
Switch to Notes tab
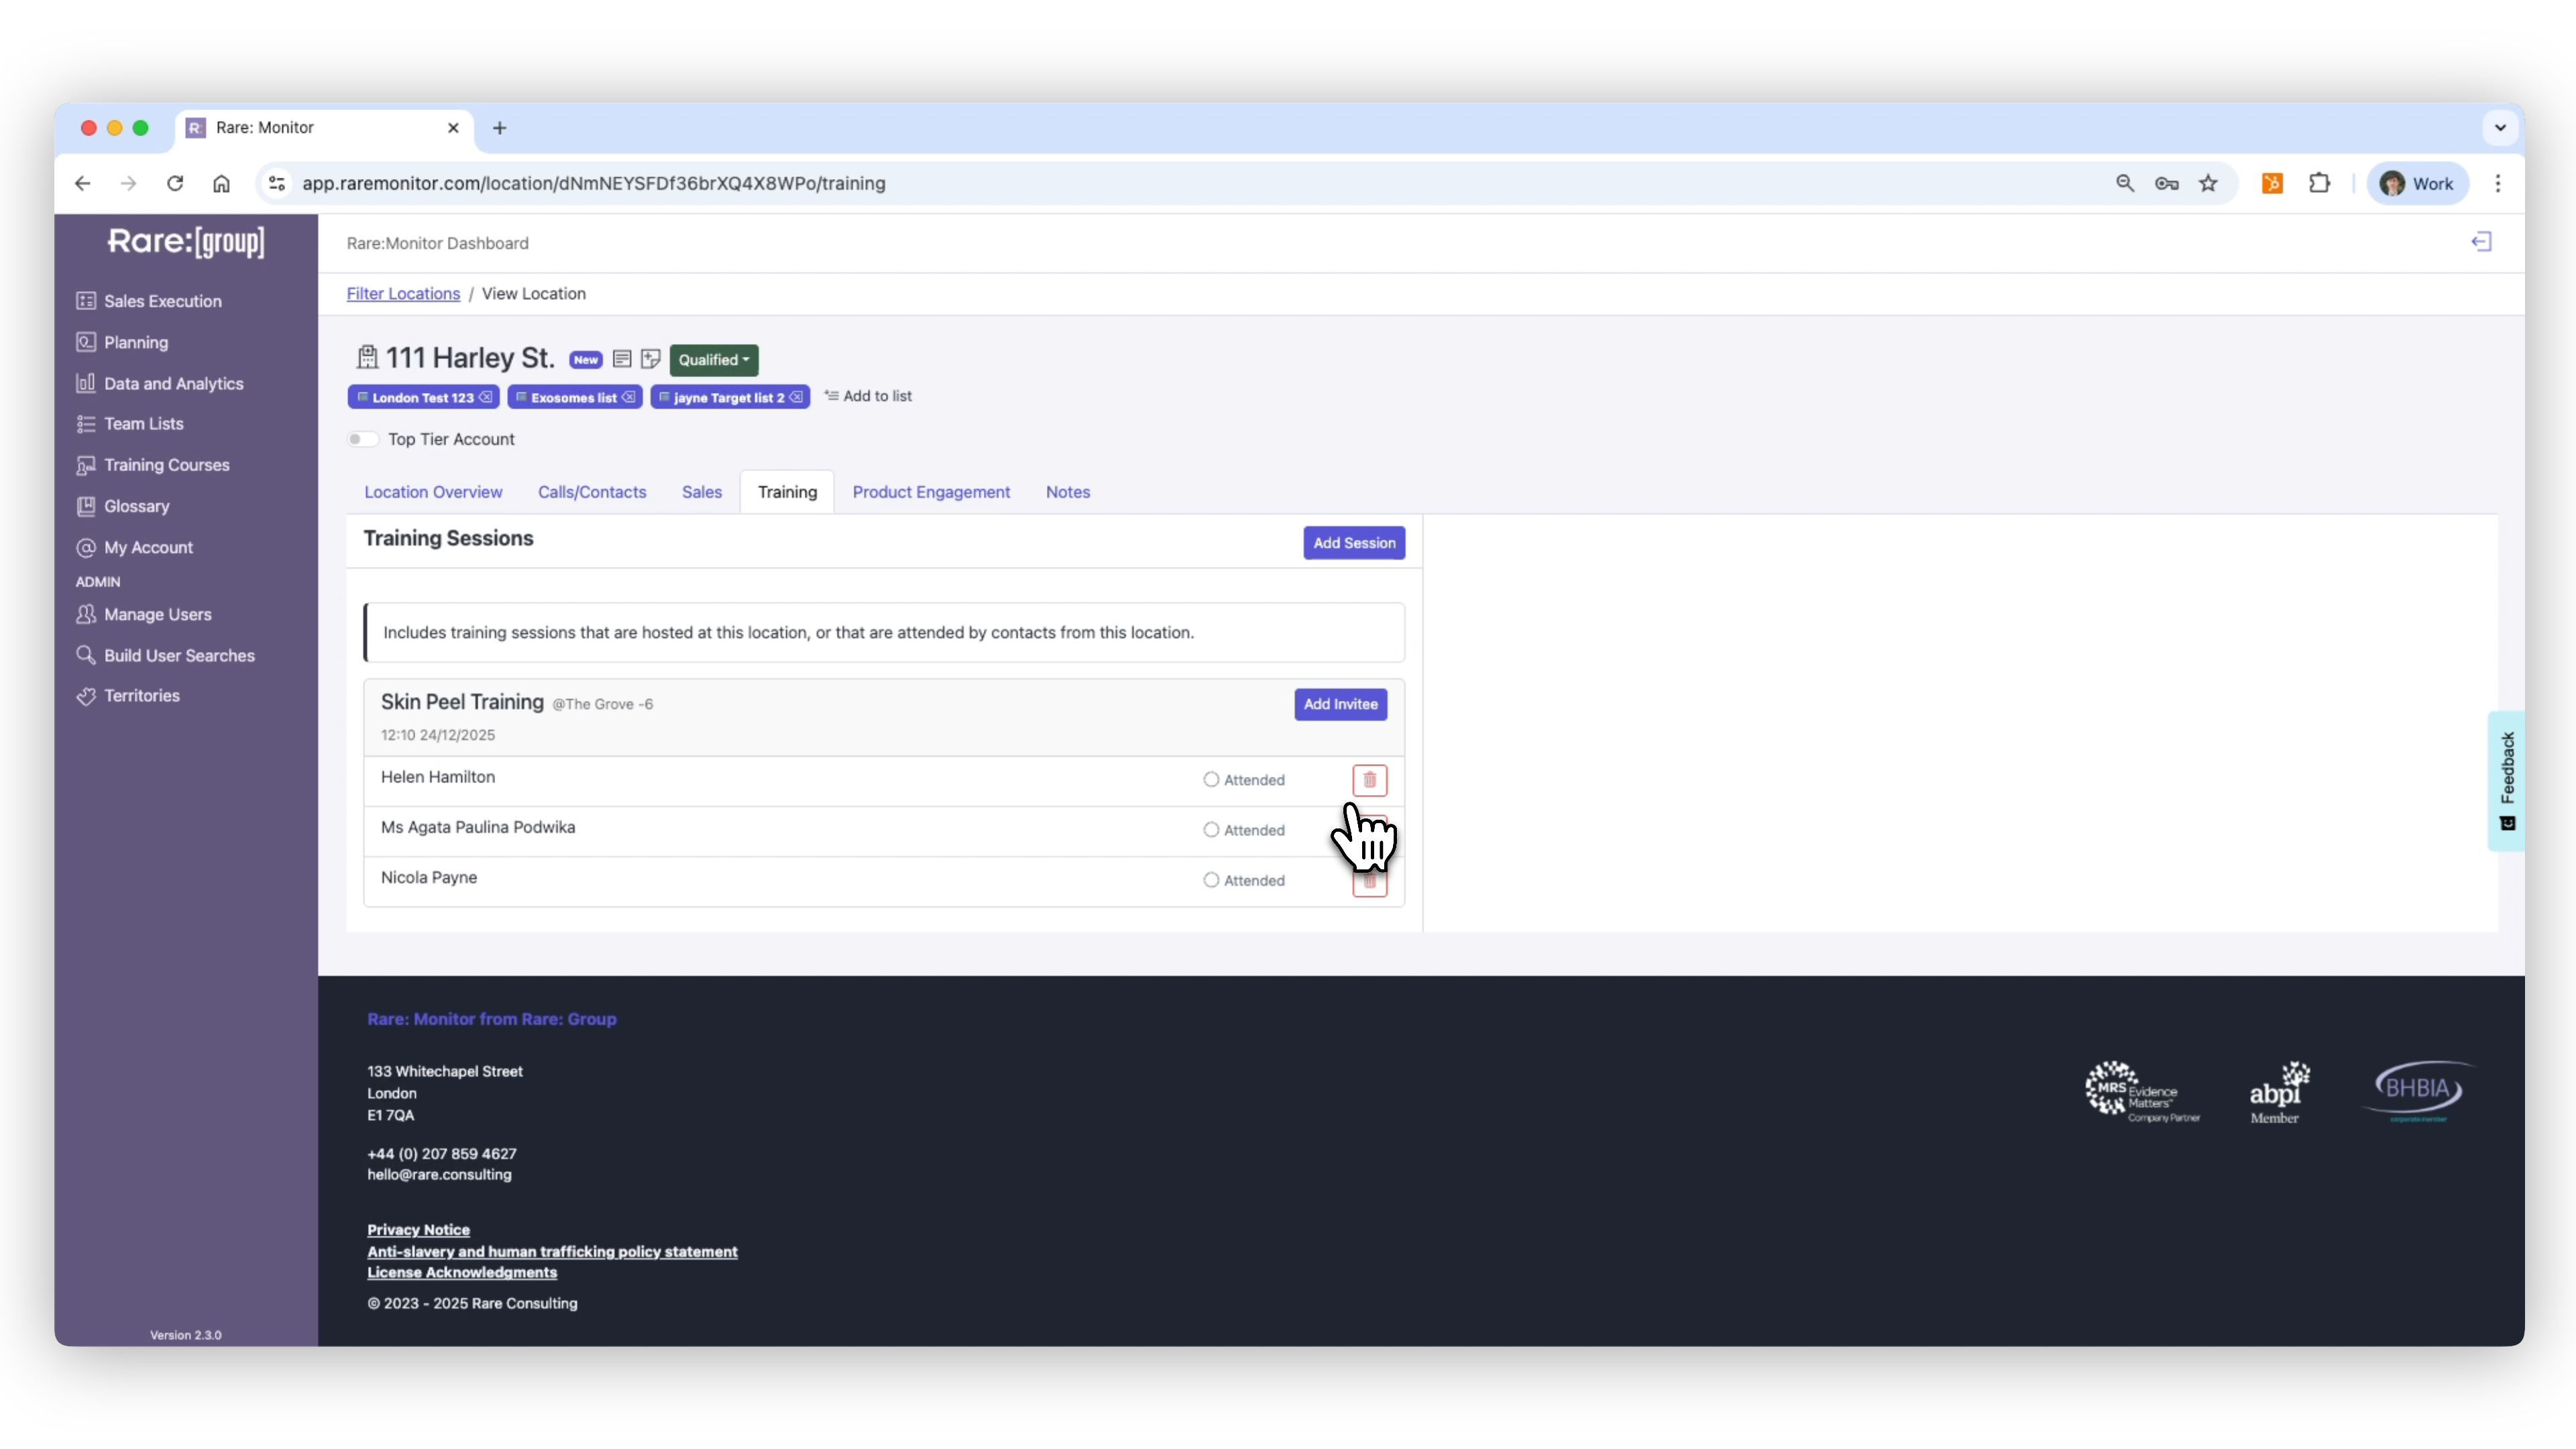click(x=1068, y=492)
